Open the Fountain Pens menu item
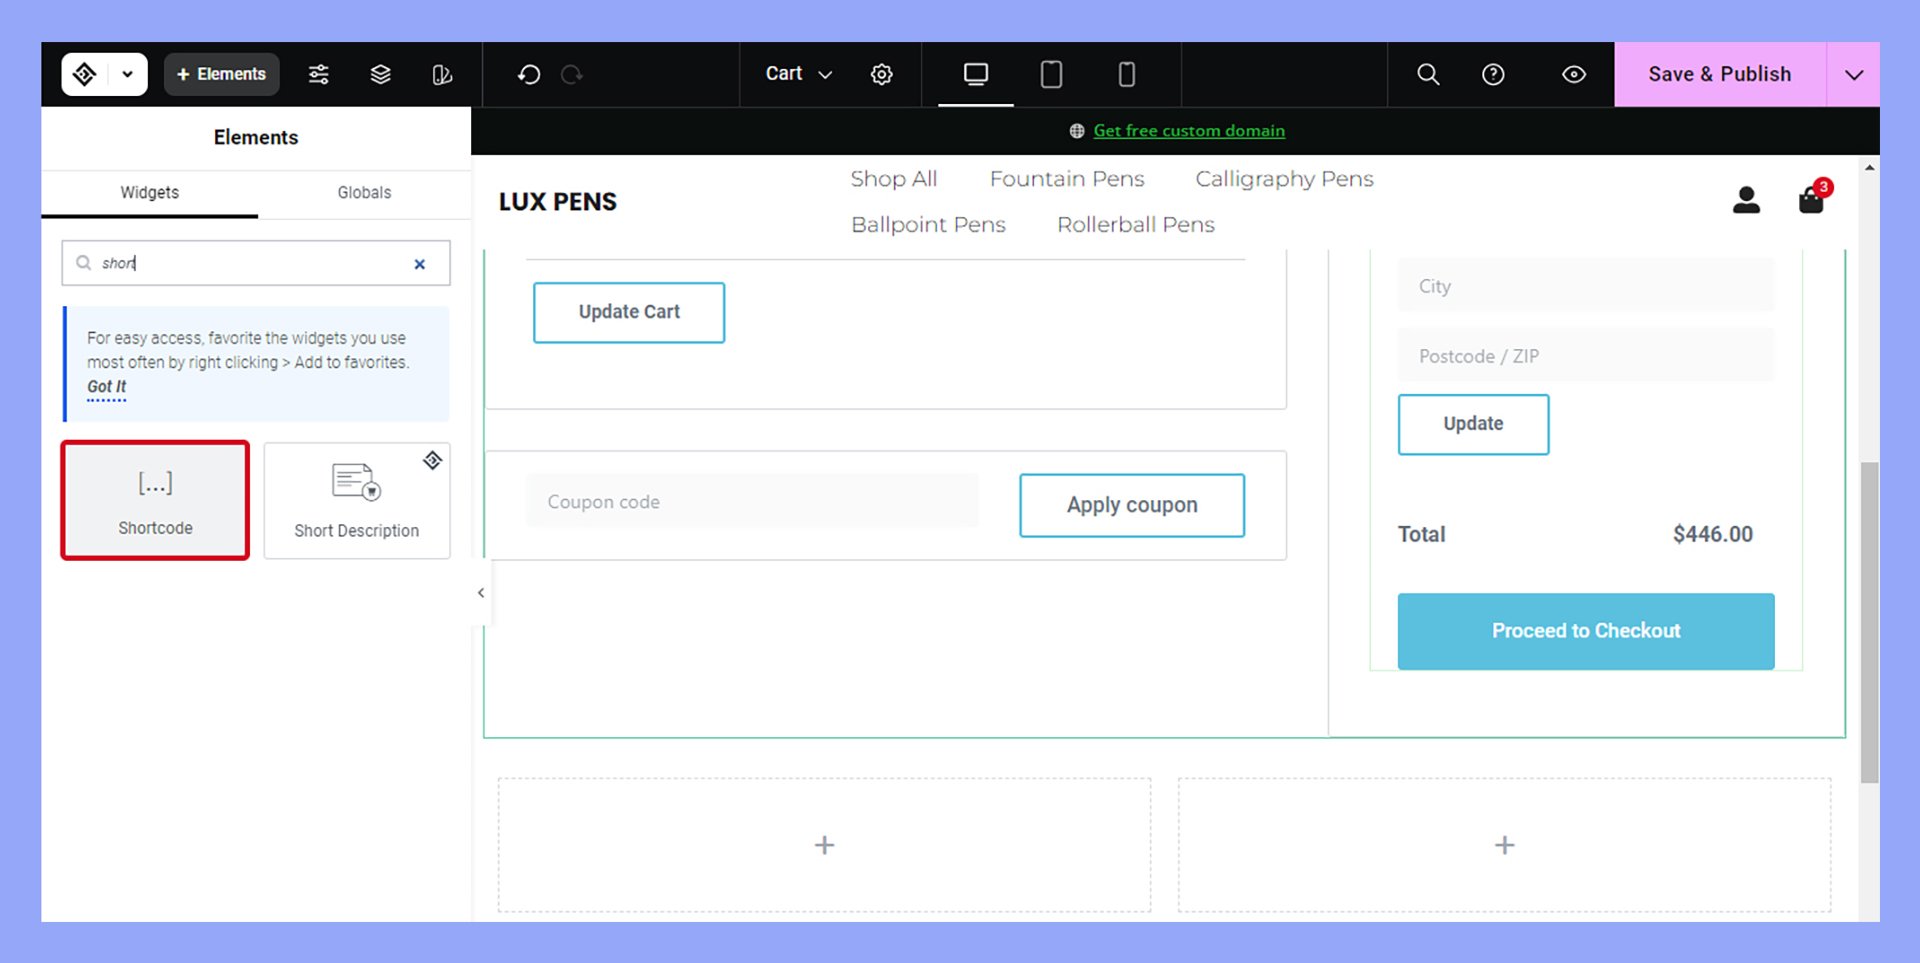The image size is (1920, 963). pos(1067,179)
